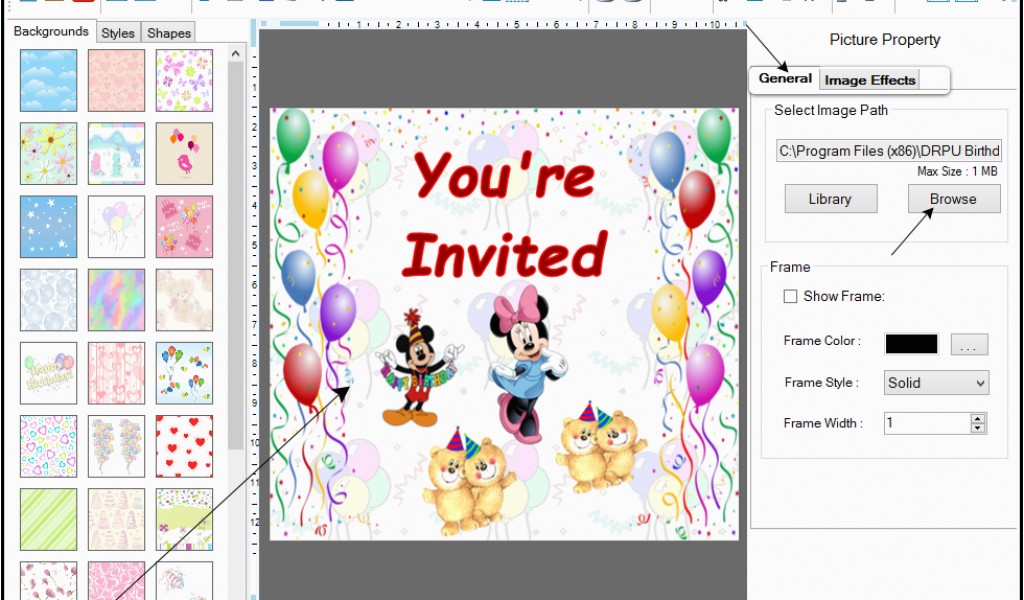The height and width of the screenshot is (600, 1024).
Task: Increase Frame Width with the up arrow
Action: pyautogui.click(x=978, y=418)
